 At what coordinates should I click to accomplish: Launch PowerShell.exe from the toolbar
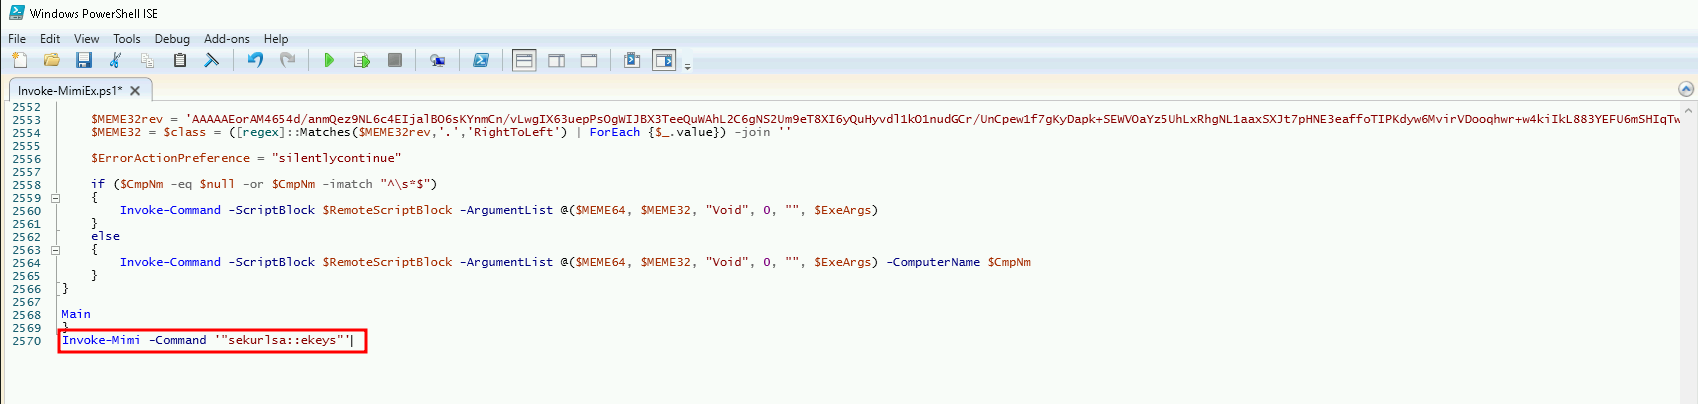481,61
